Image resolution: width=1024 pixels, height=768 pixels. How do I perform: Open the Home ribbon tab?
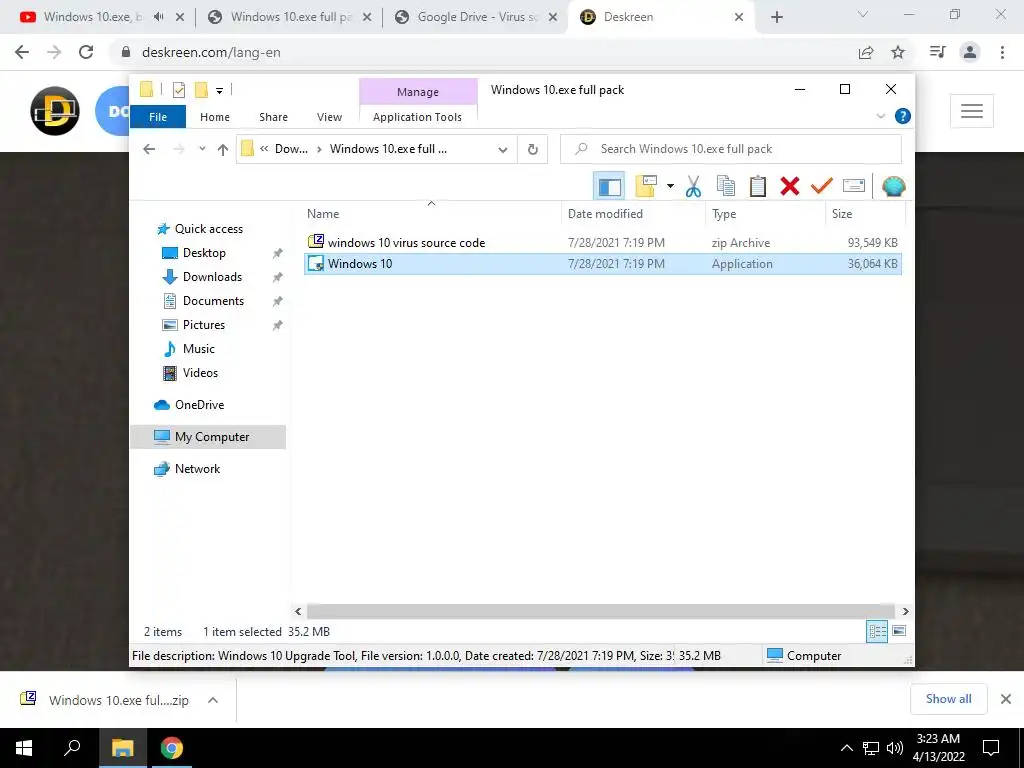tap(215, 117)
